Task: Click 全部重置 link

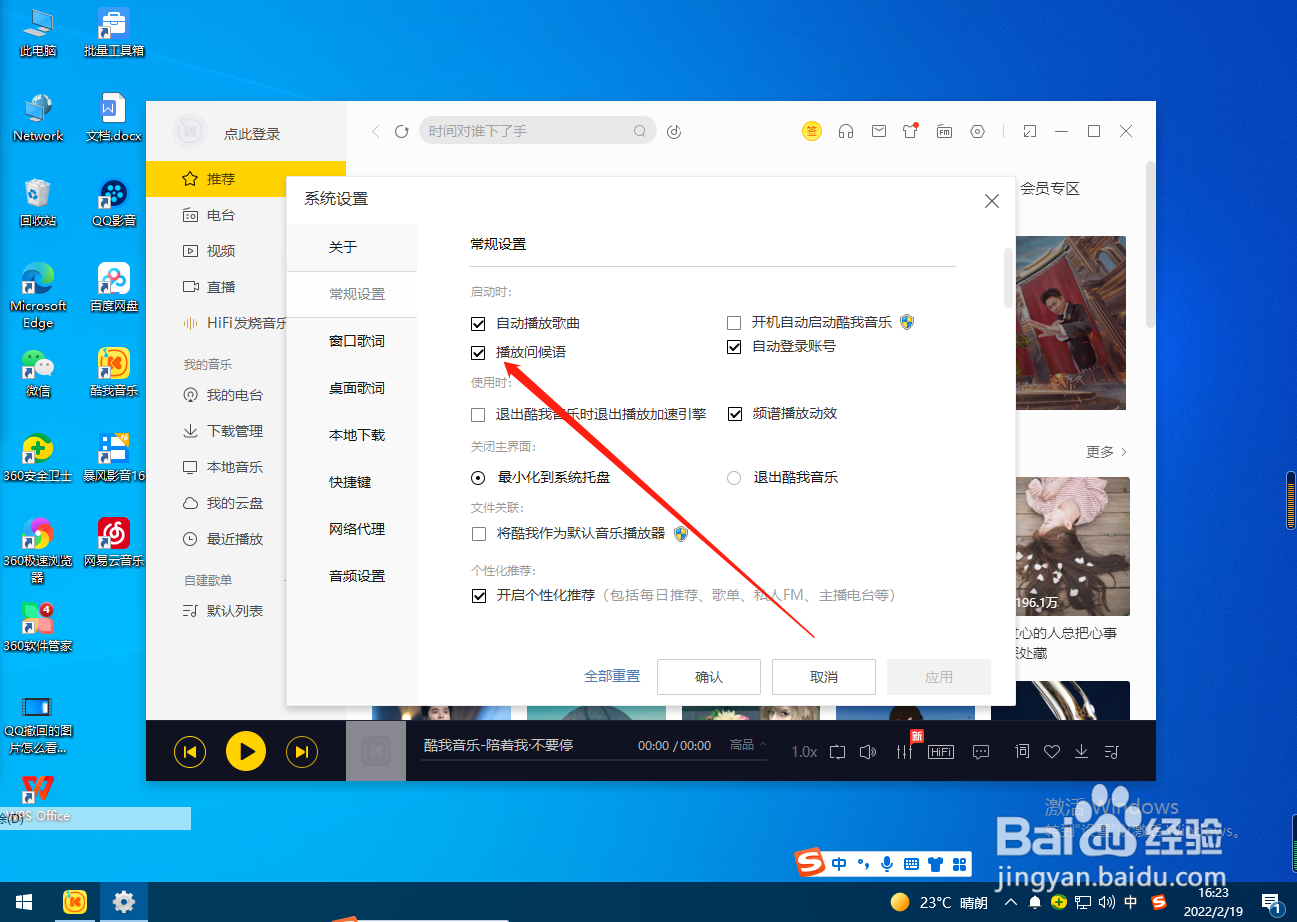Action: (x=612, y=676)
